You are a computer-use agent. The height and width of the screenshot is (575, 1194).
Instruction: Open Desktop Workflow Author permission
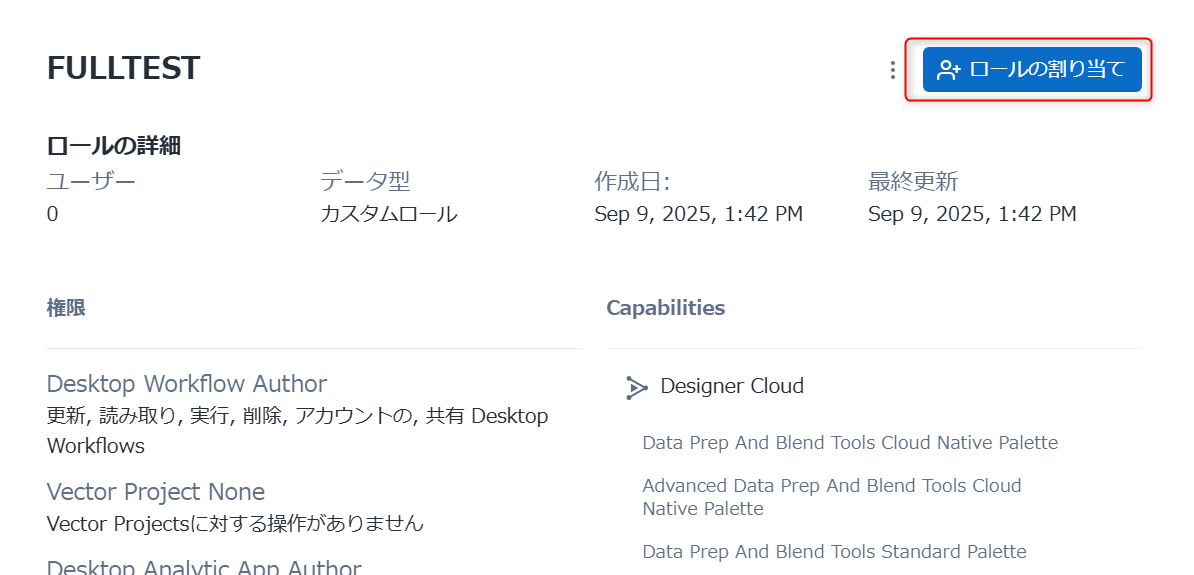click(187, 382)
